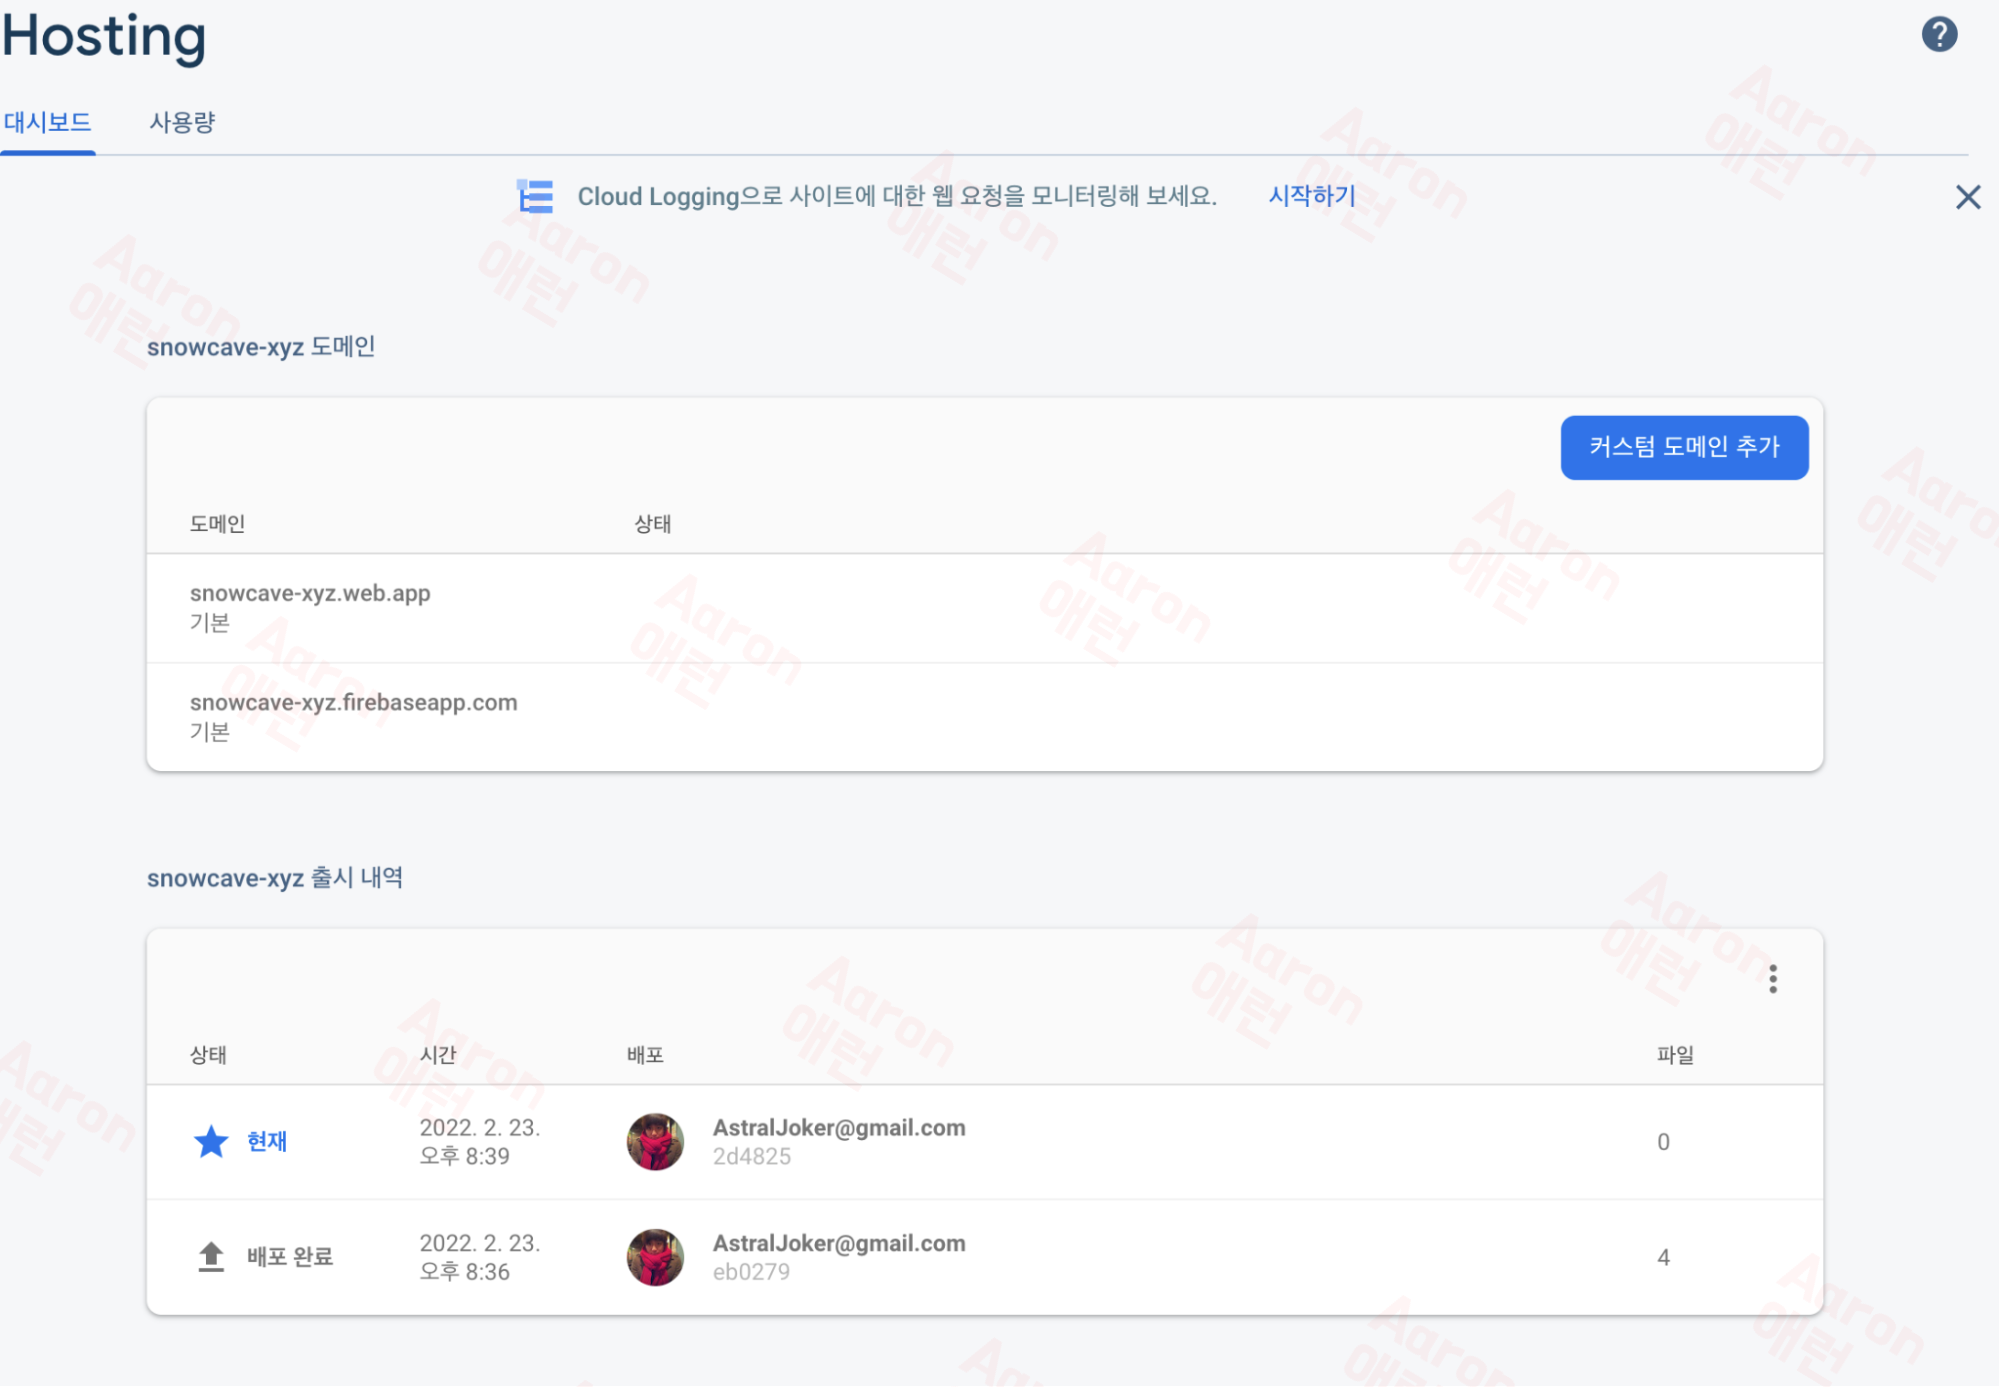The width and height of the screenshot is (1999, 1387).
Task: Open snowcave-xyz.web.app domain
Action: 310,593
